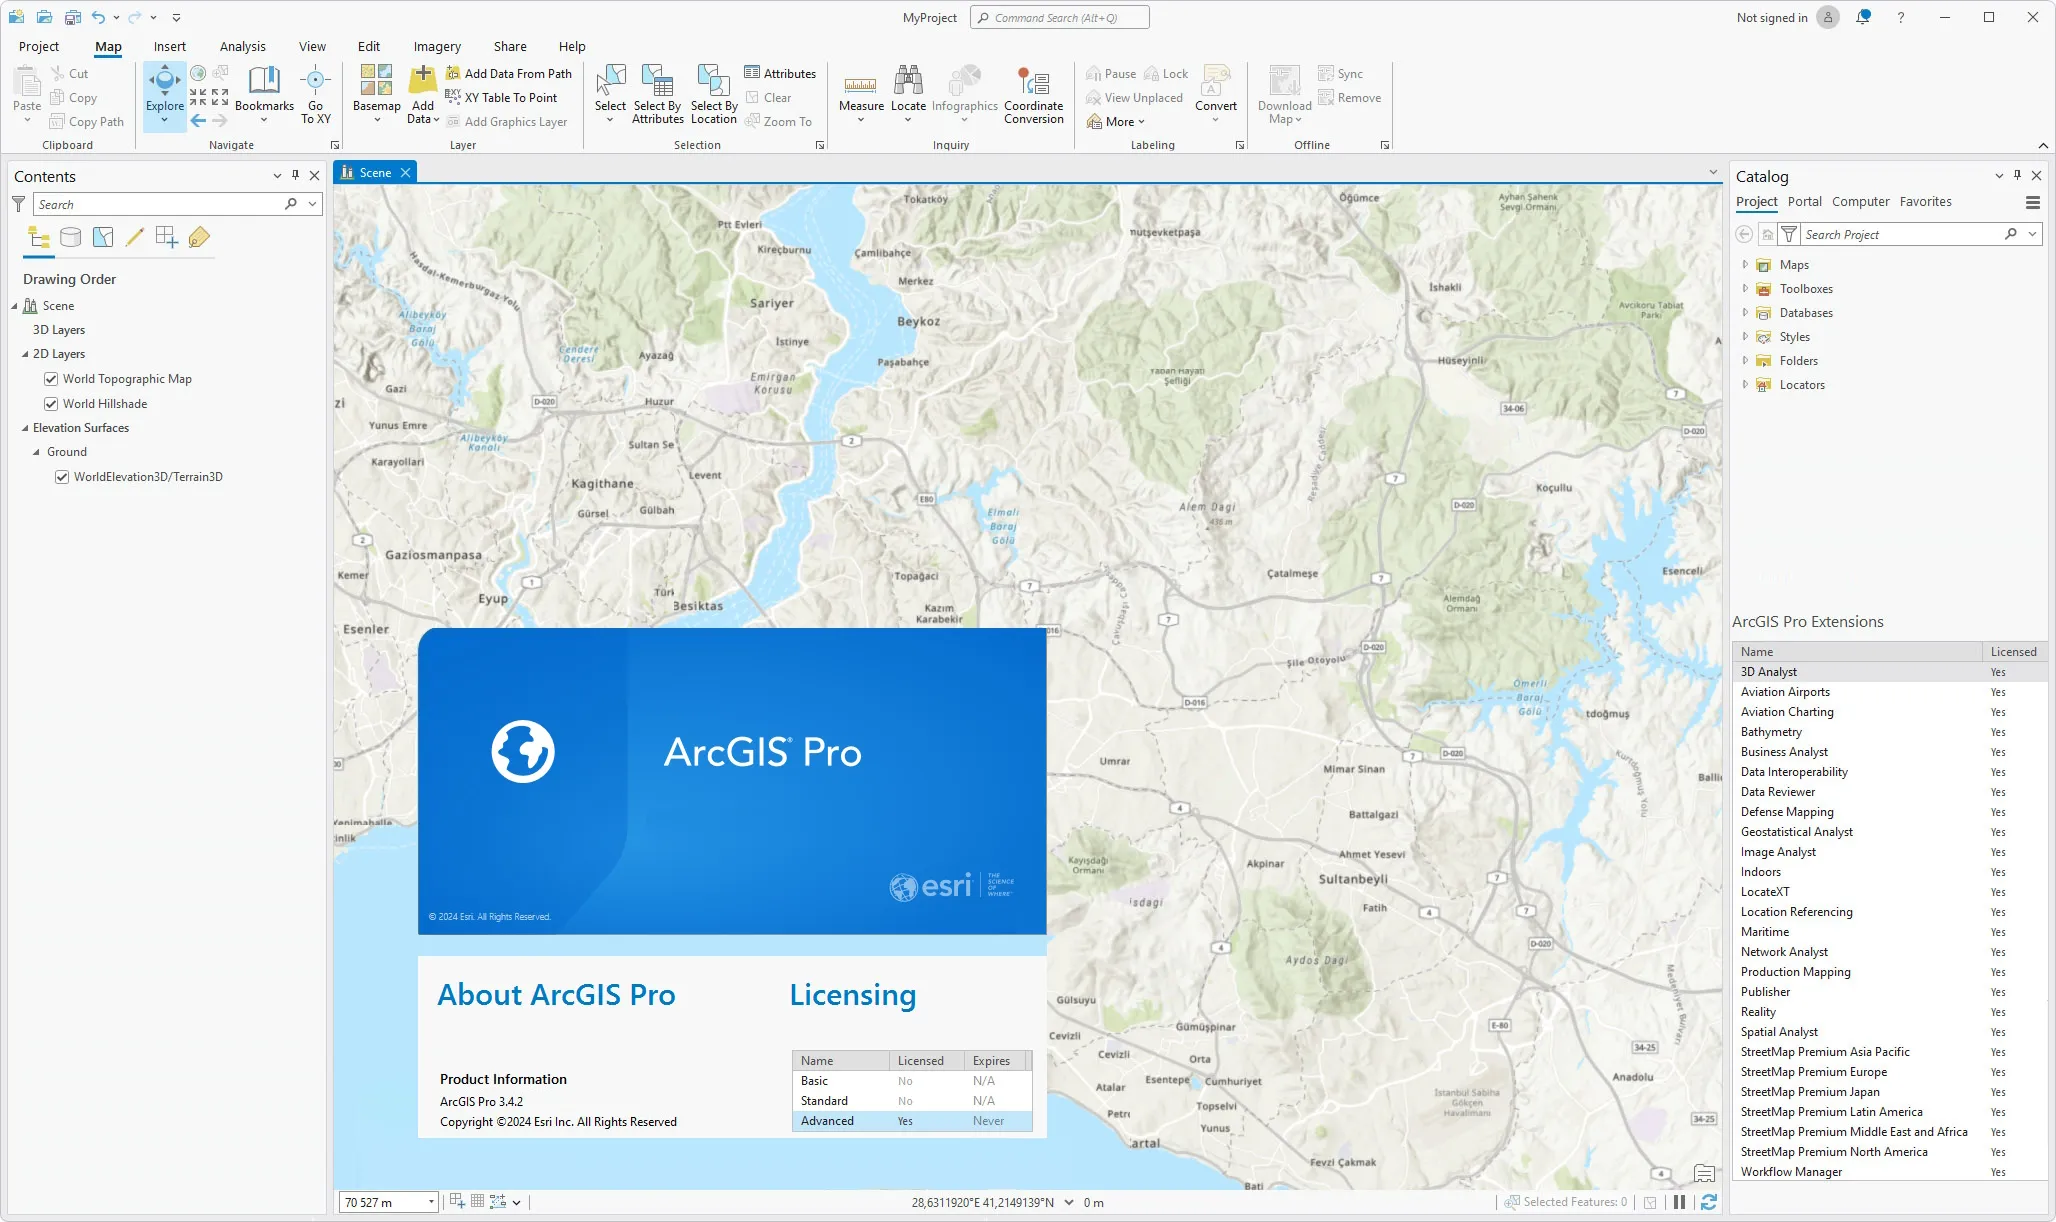
Task: Expand the Toolboxes node
Action: tap(1745, 289)
